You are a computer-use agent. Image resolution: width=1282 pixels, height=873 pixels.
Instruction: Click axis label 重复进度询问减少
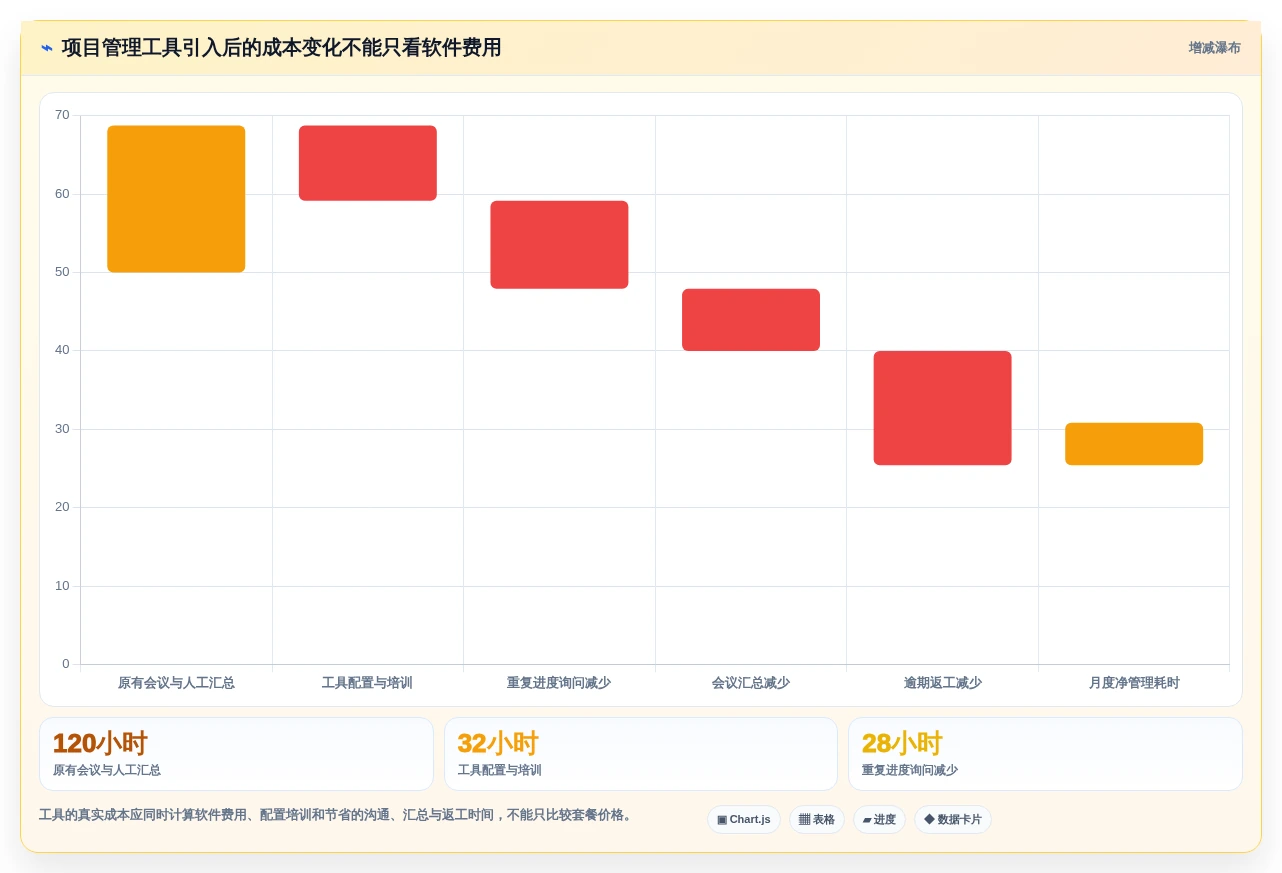(x=559, y=683)
